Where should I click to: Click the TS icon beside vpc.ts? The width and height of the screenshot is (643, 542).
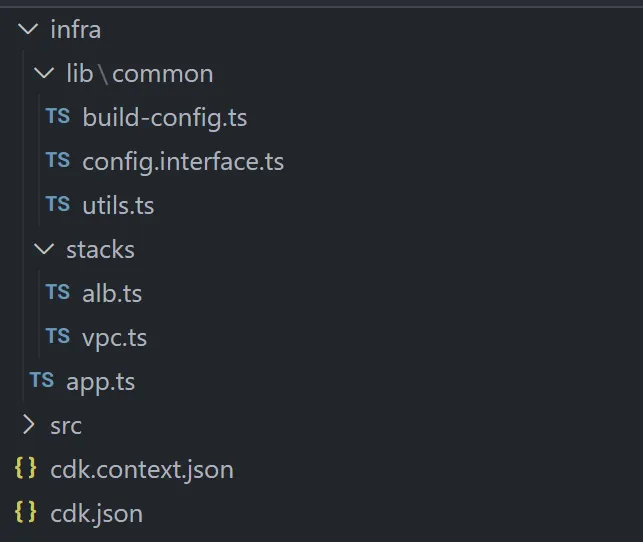(58, 337)
